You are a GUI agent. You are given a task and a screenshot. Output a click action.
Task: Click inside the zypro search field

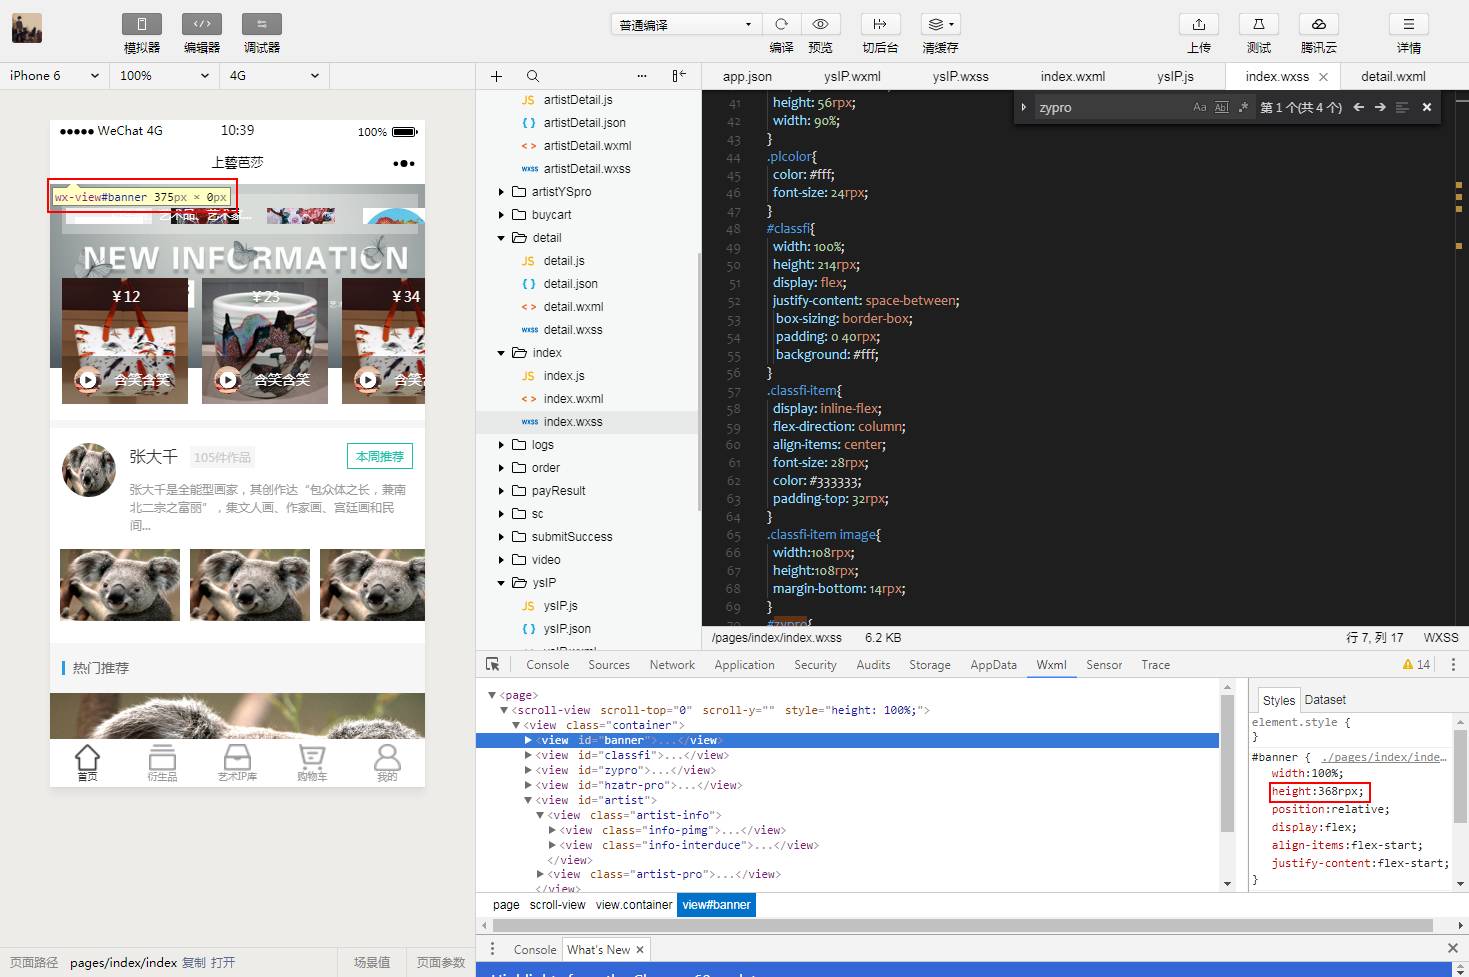tap(1110, 108)
